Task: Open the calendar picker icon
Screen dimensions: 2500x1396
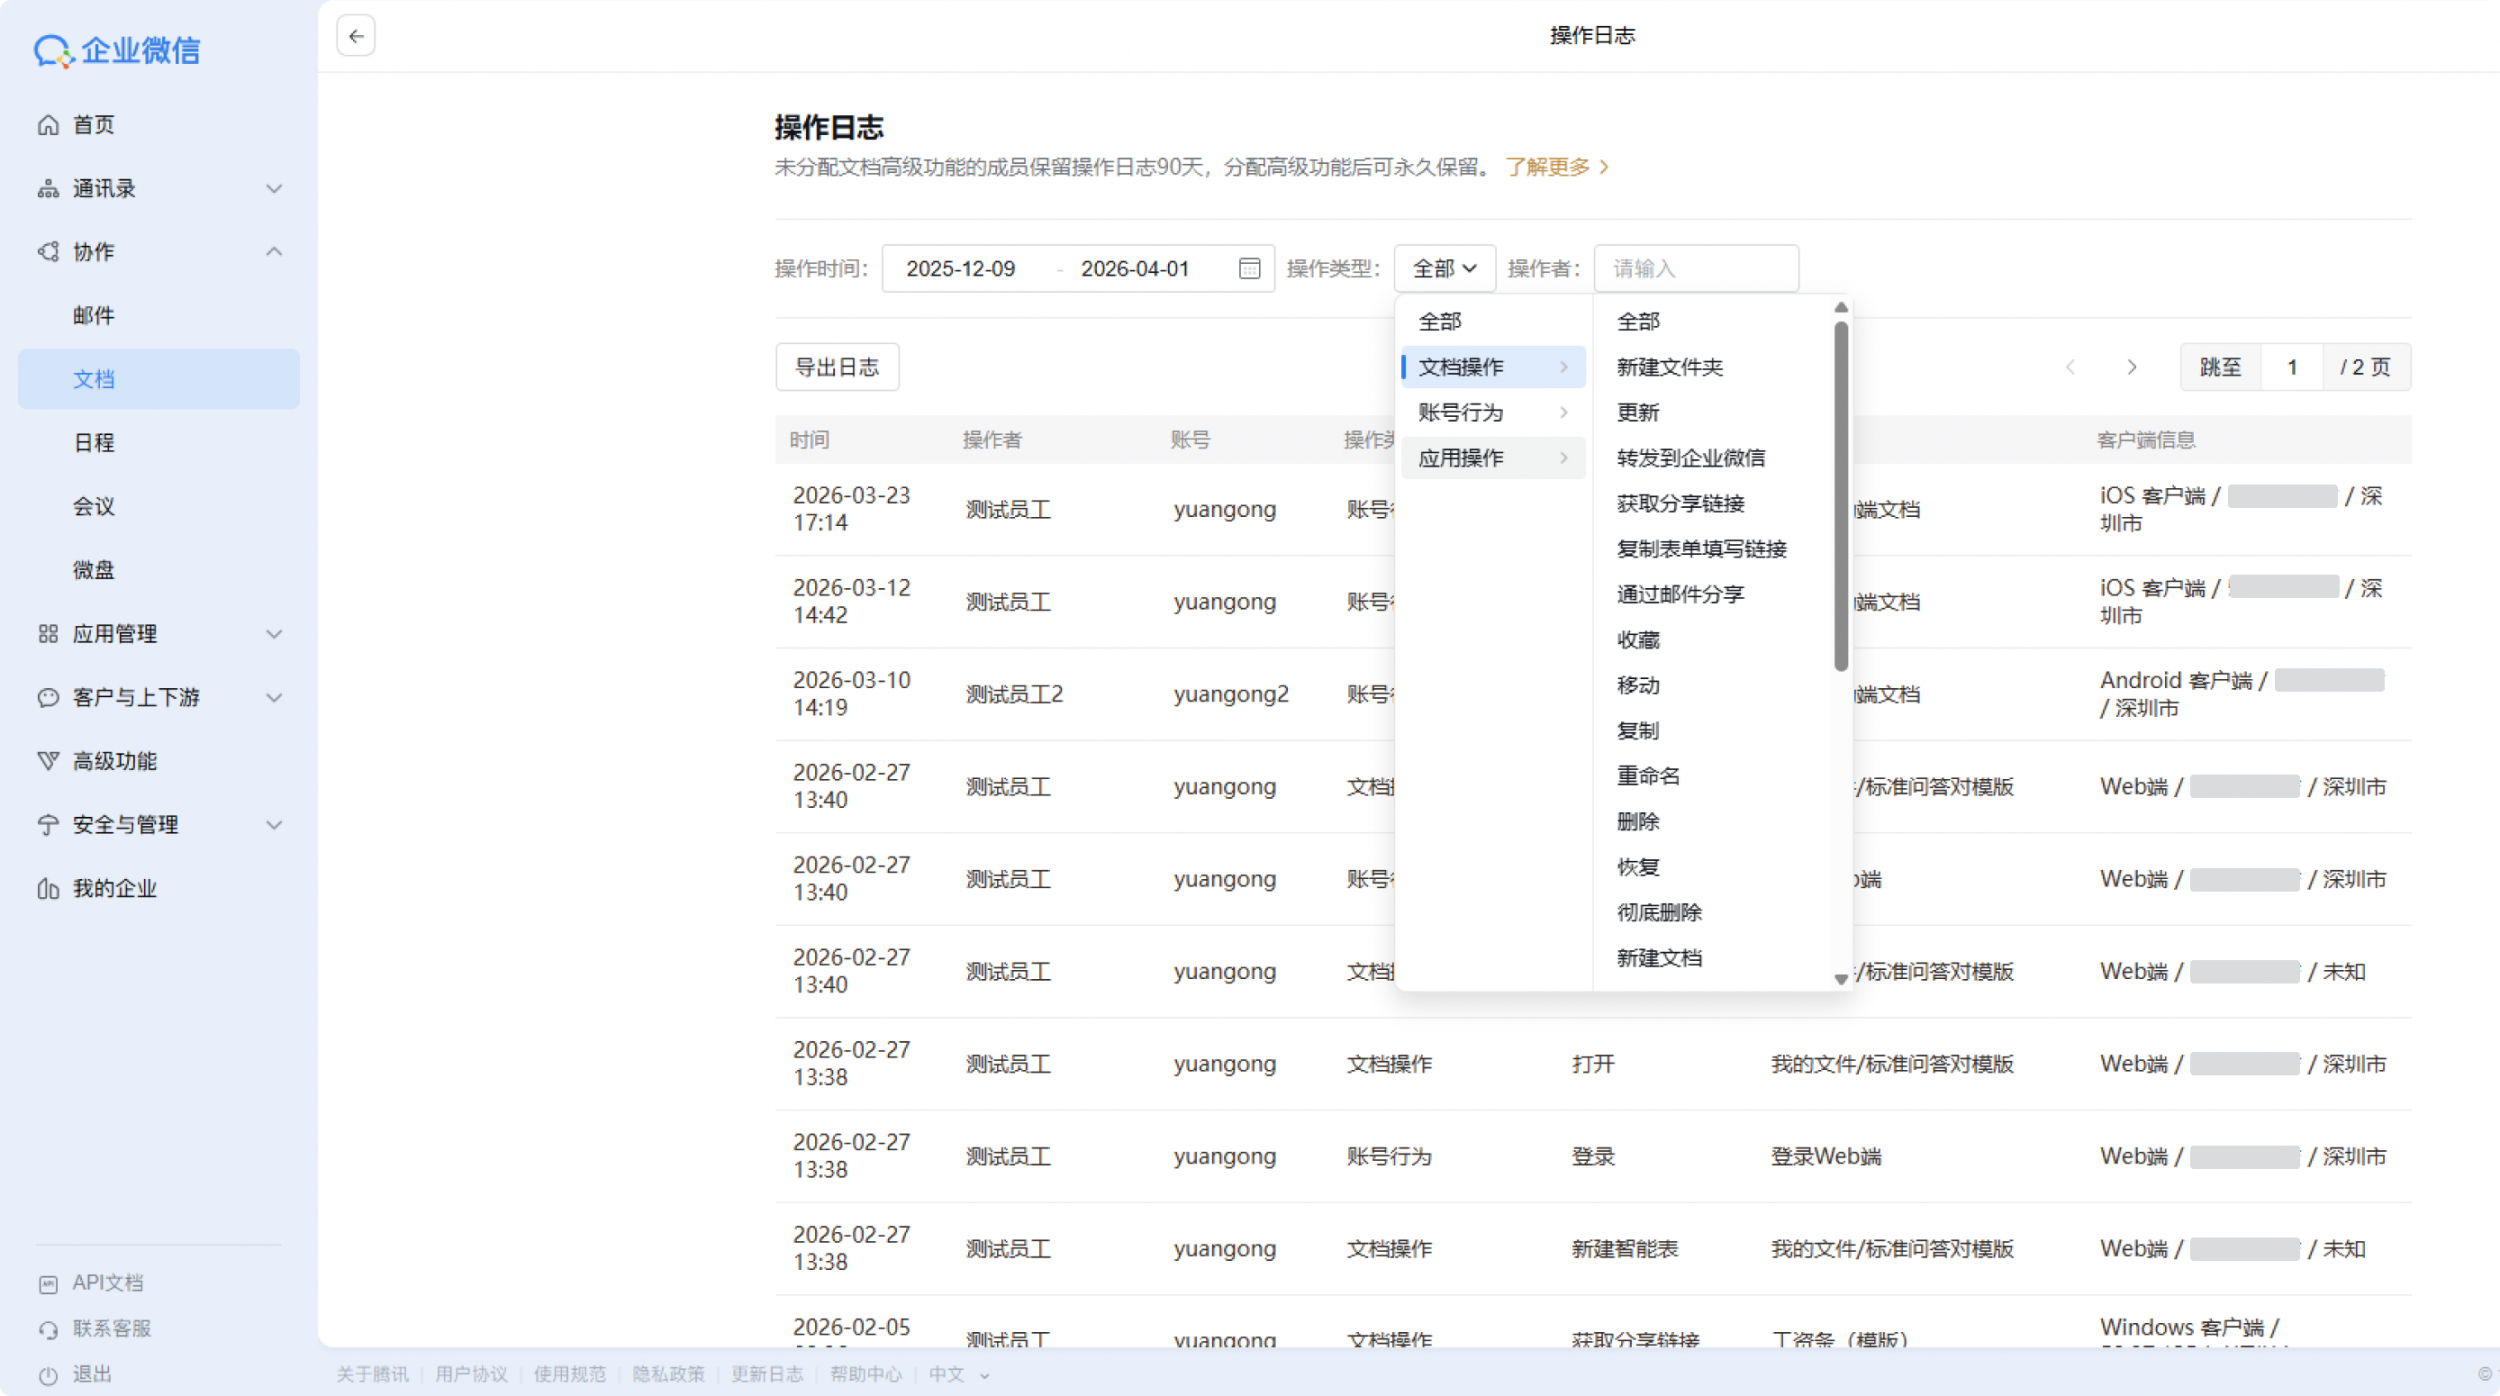Action: [x=1249, y=268]
